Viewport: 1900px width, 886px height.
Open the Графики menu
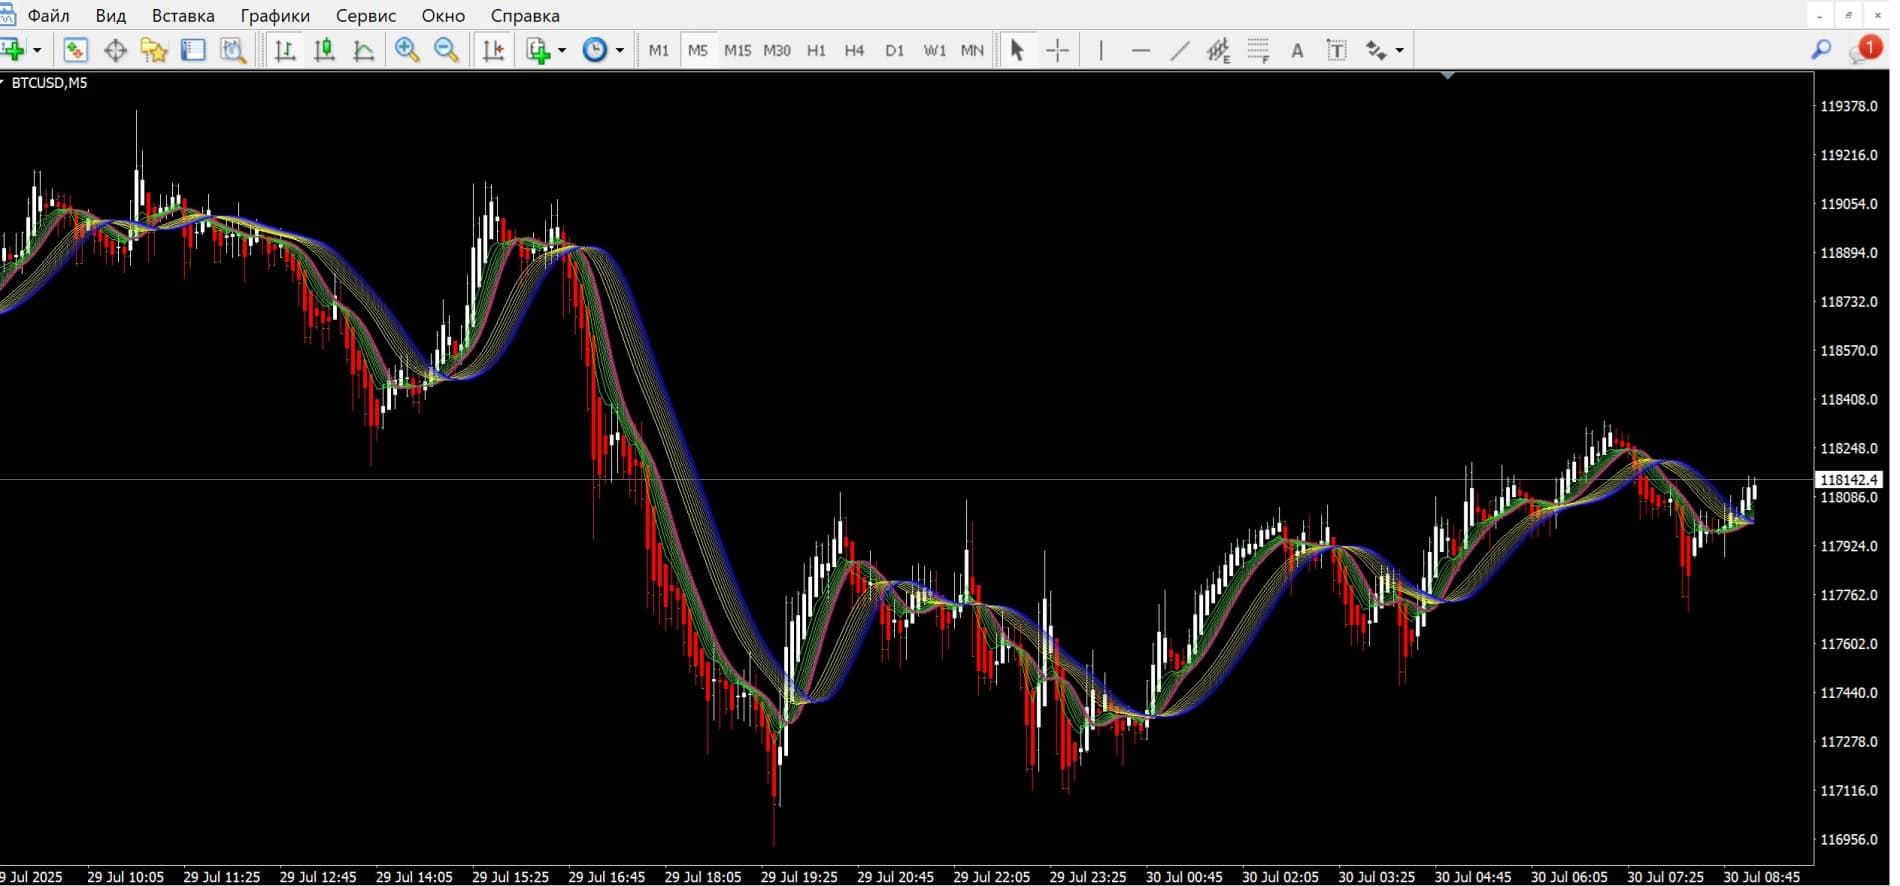click(x=275, y=16)
